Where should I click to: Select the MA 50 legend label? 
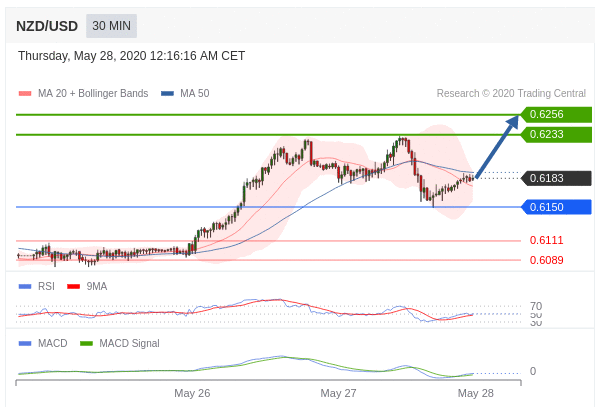(194, 94)
